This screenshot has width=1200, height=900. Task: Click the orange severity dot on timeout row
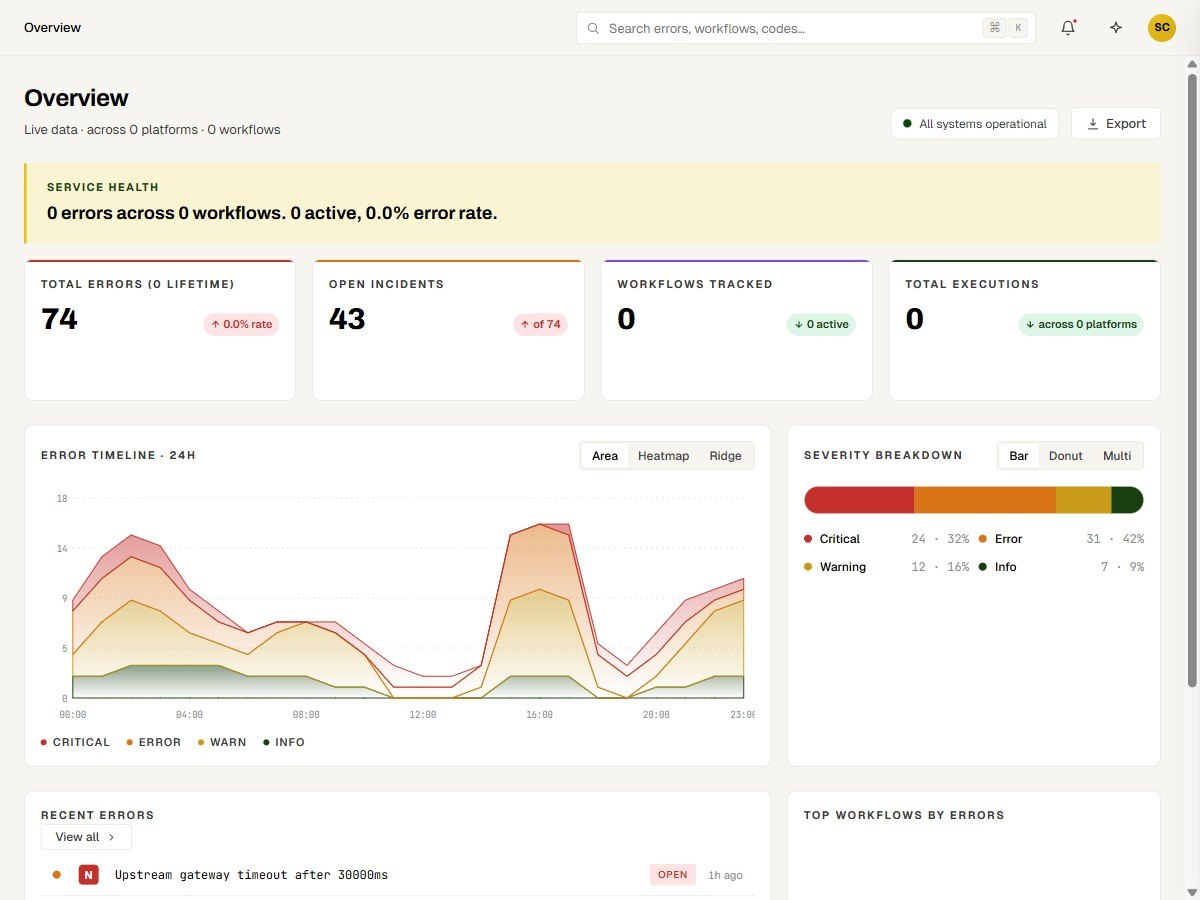pos(57,875)
